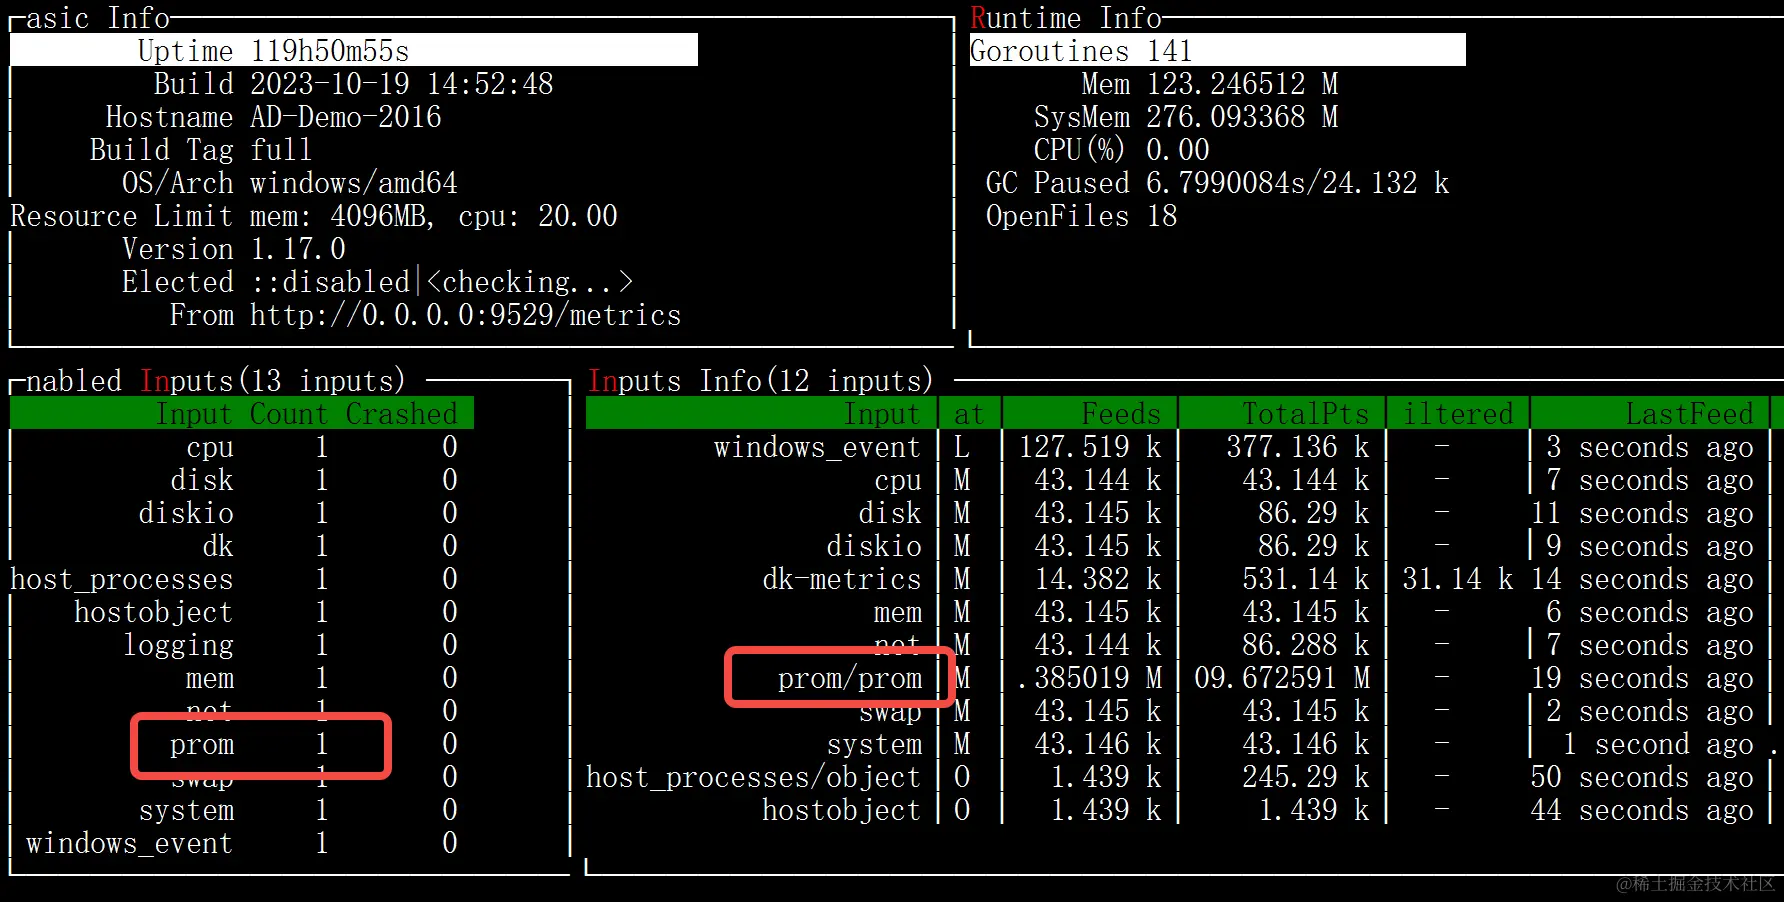Click the hostname AD-Demo-2016
This screenshot has width=1784, height=902.
pos(346,116)
